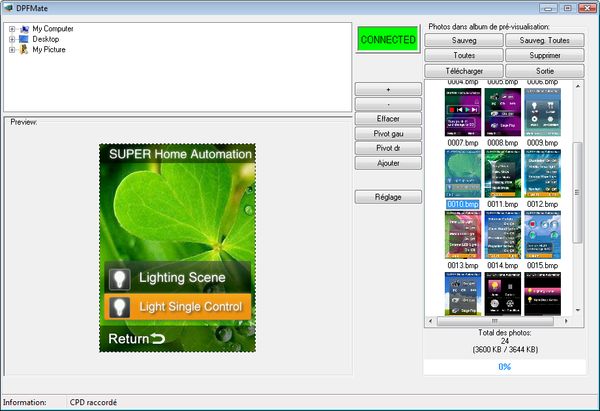Click the green CONNECTED status button
Image resolution: width=600 pixels, height=411 pixels.
[x=388, y=39]
